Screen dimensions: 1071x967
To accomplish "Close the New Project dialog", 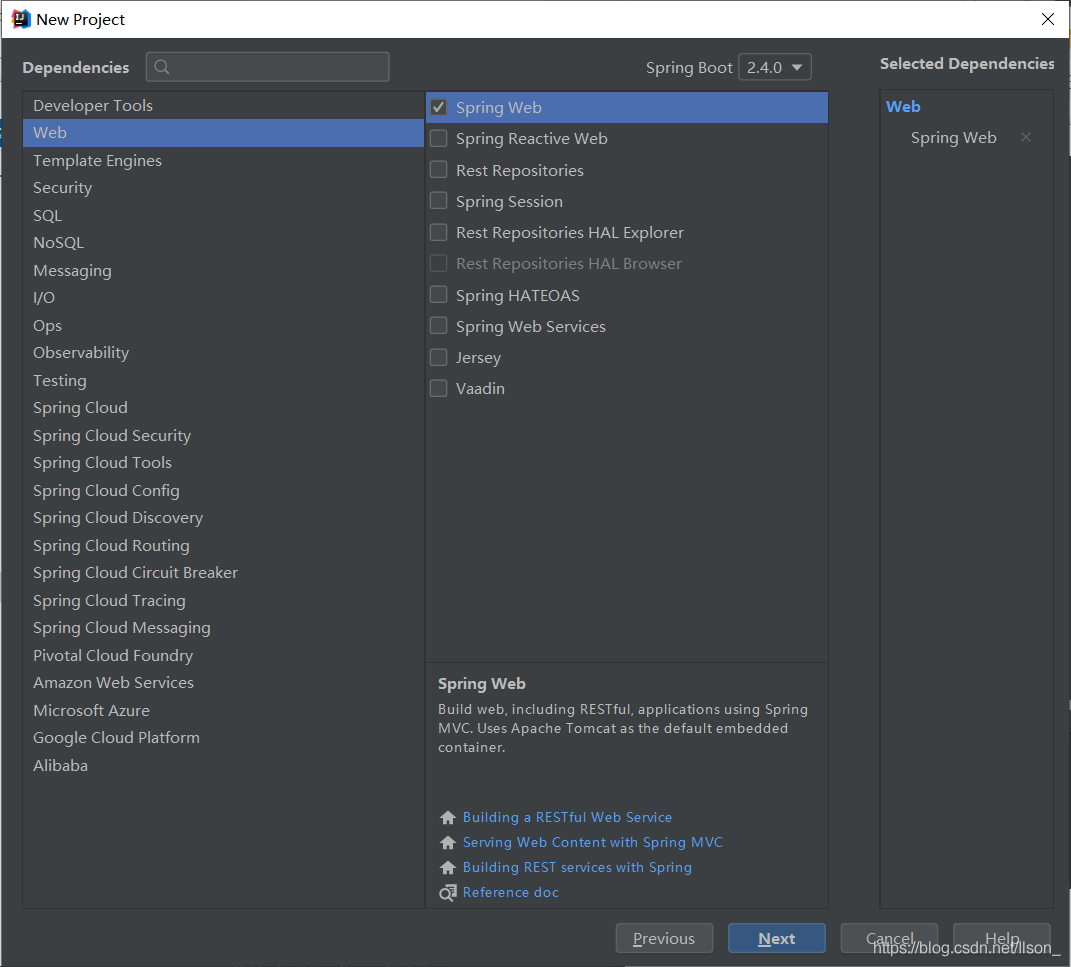I will 1047,19.
